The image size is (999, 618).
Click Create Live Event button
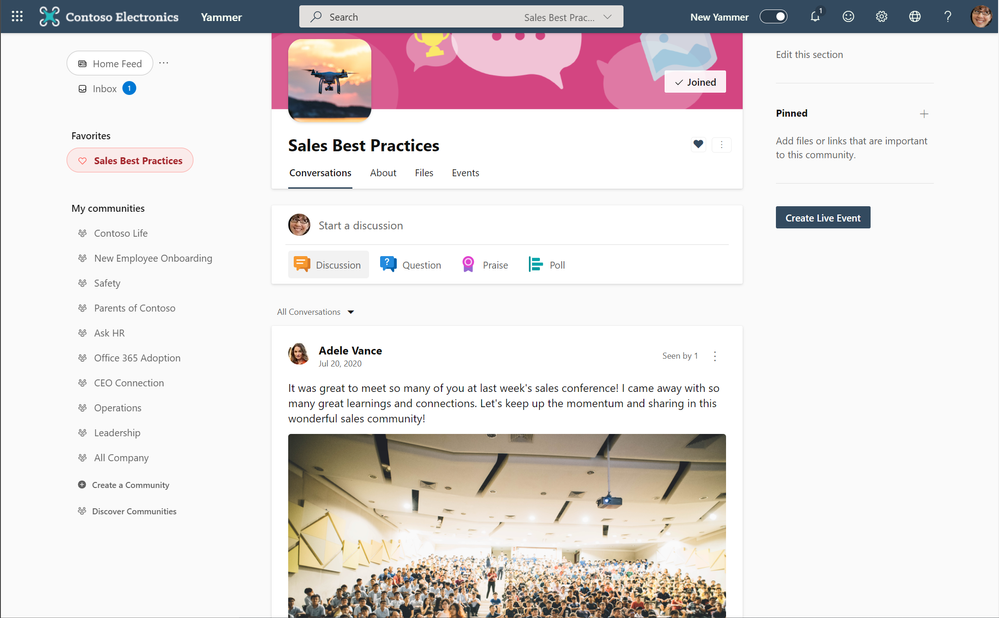pyautogui.click(x=823, y=218)
